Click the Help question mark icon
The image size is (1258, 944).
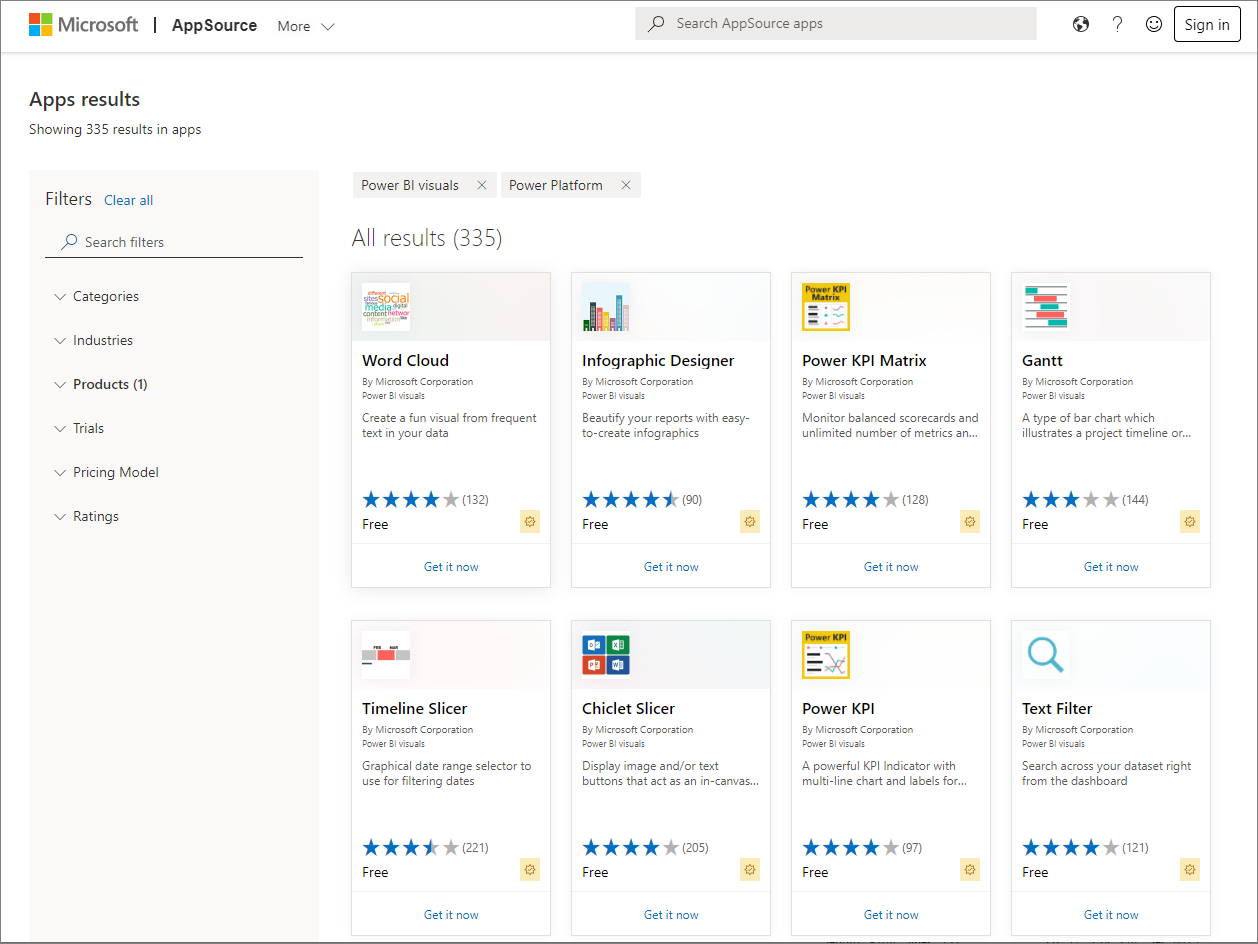pyautogui.click(x=1117, y=23)
